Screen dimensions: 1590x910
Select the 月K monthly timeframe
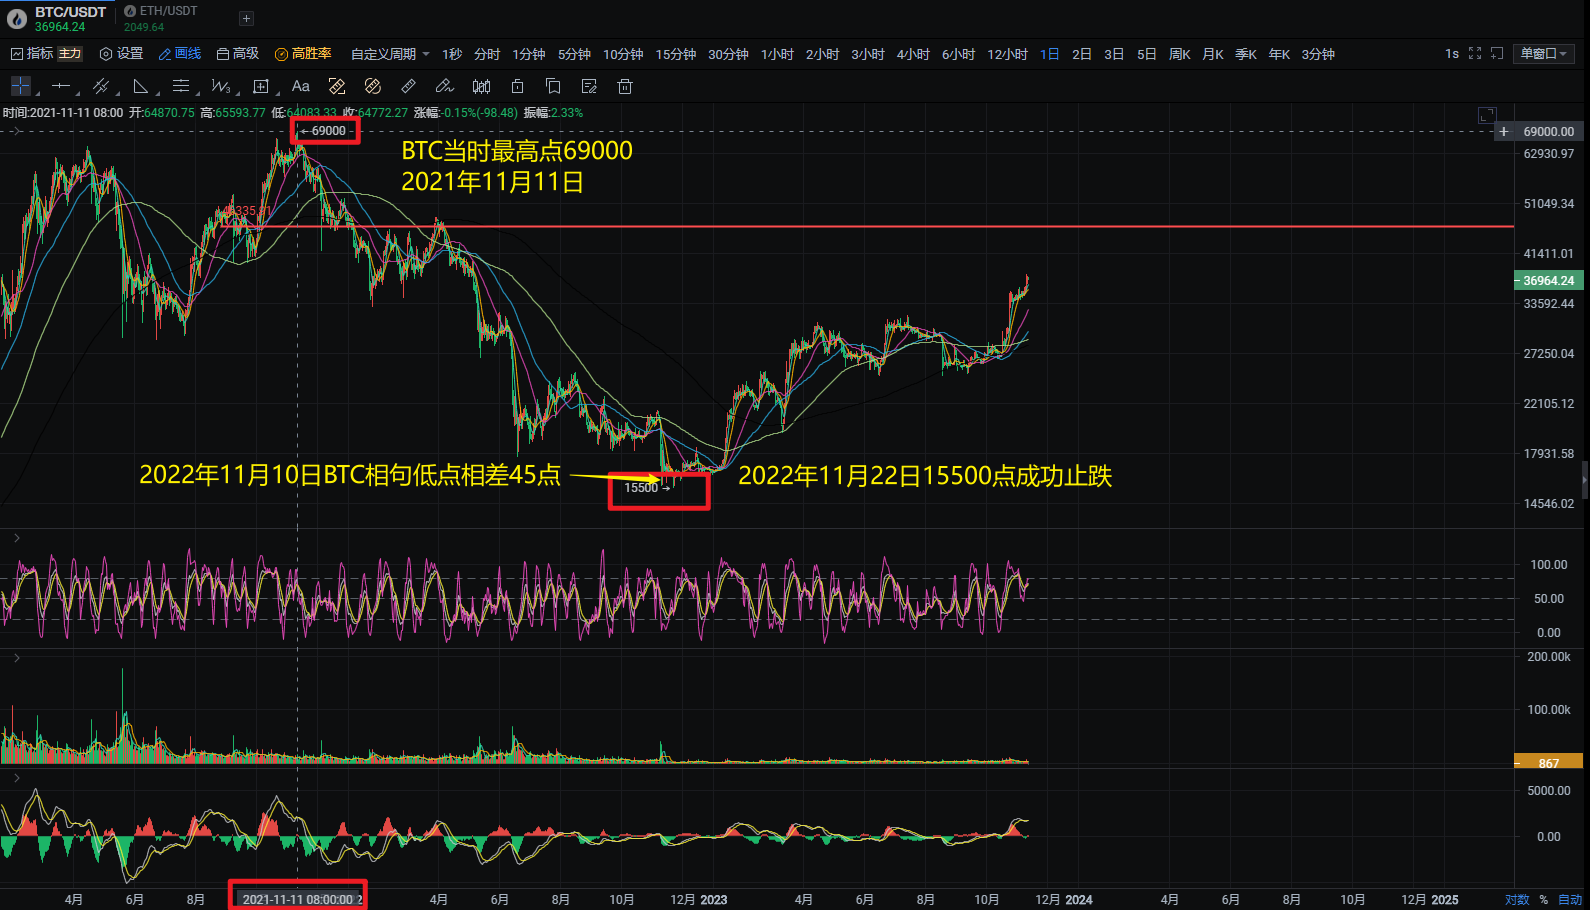click(x=1213, y=54)
